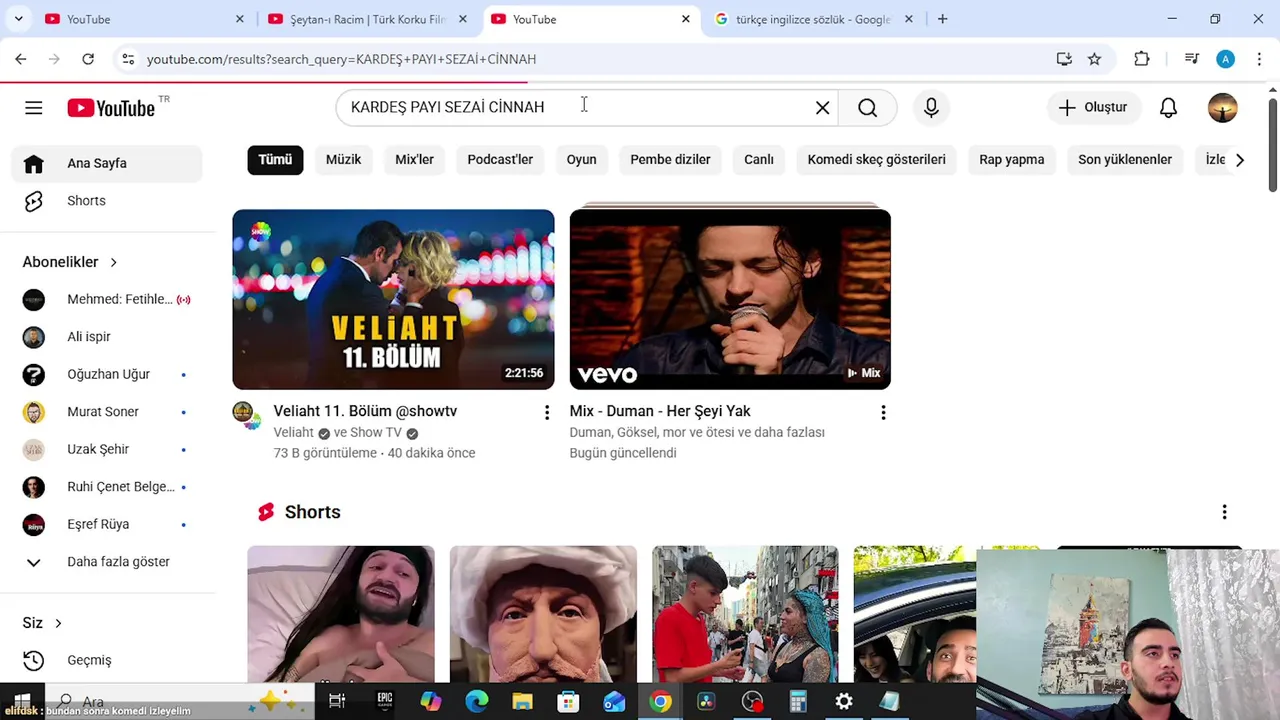Reload the page in Chrome
This screenshot has width=1280, height=720.
coord(88,59)
